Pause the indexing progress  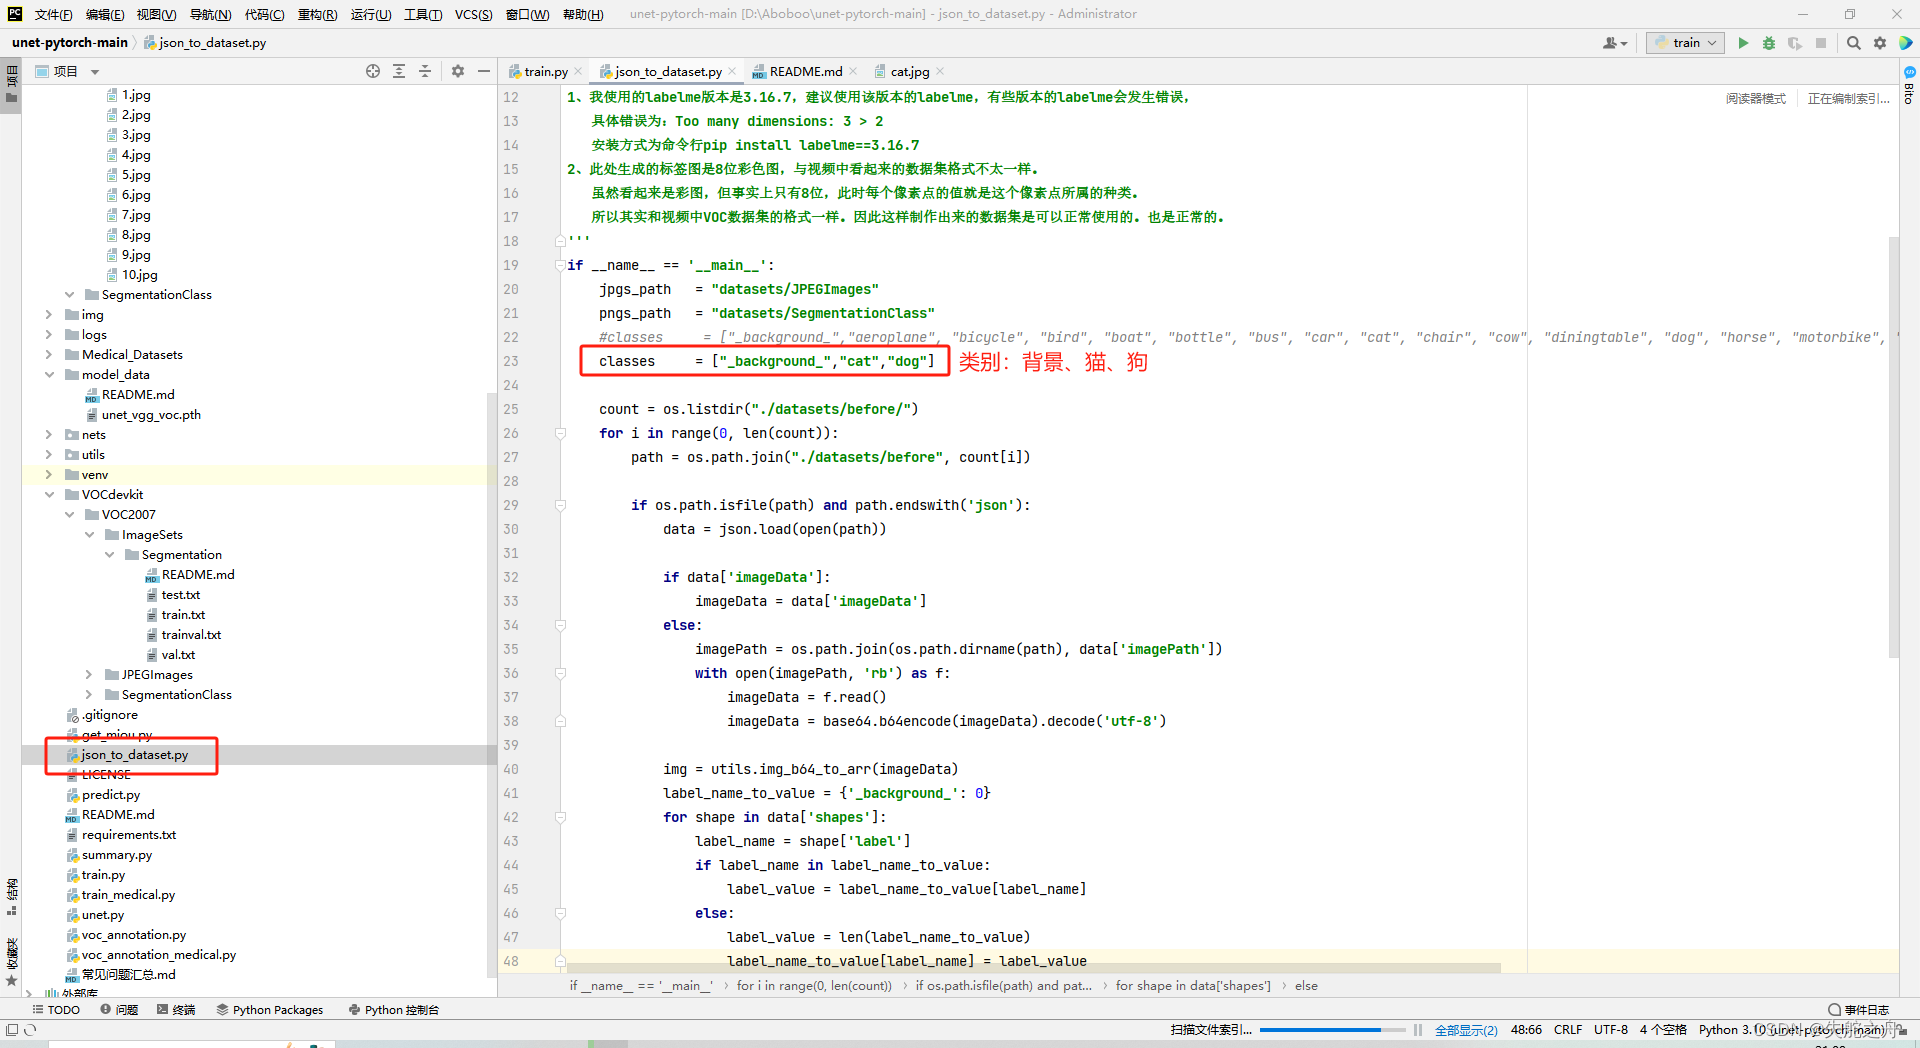point(1418,1030)
